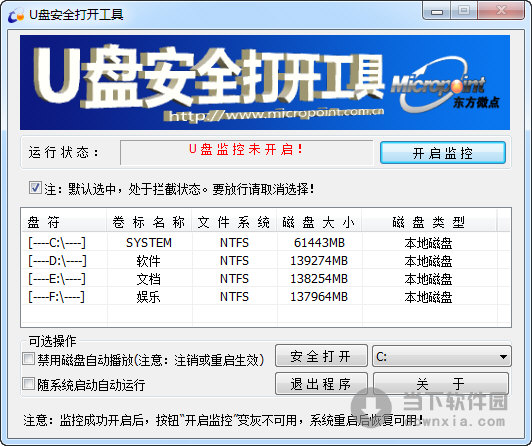Image resolution: width=532 pixels, height=446 pixels.
Task: Click the 61443MB disk size cell
Action: [x=319, y=243]
